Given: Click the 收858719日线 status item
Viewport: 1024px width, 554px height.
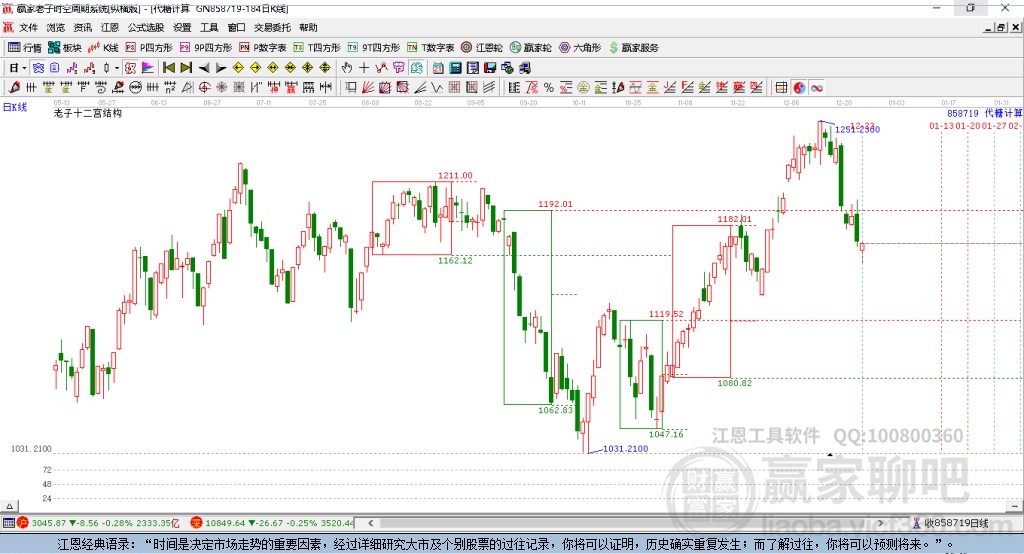Looking at the screenshot, I should tap(951, 523).
